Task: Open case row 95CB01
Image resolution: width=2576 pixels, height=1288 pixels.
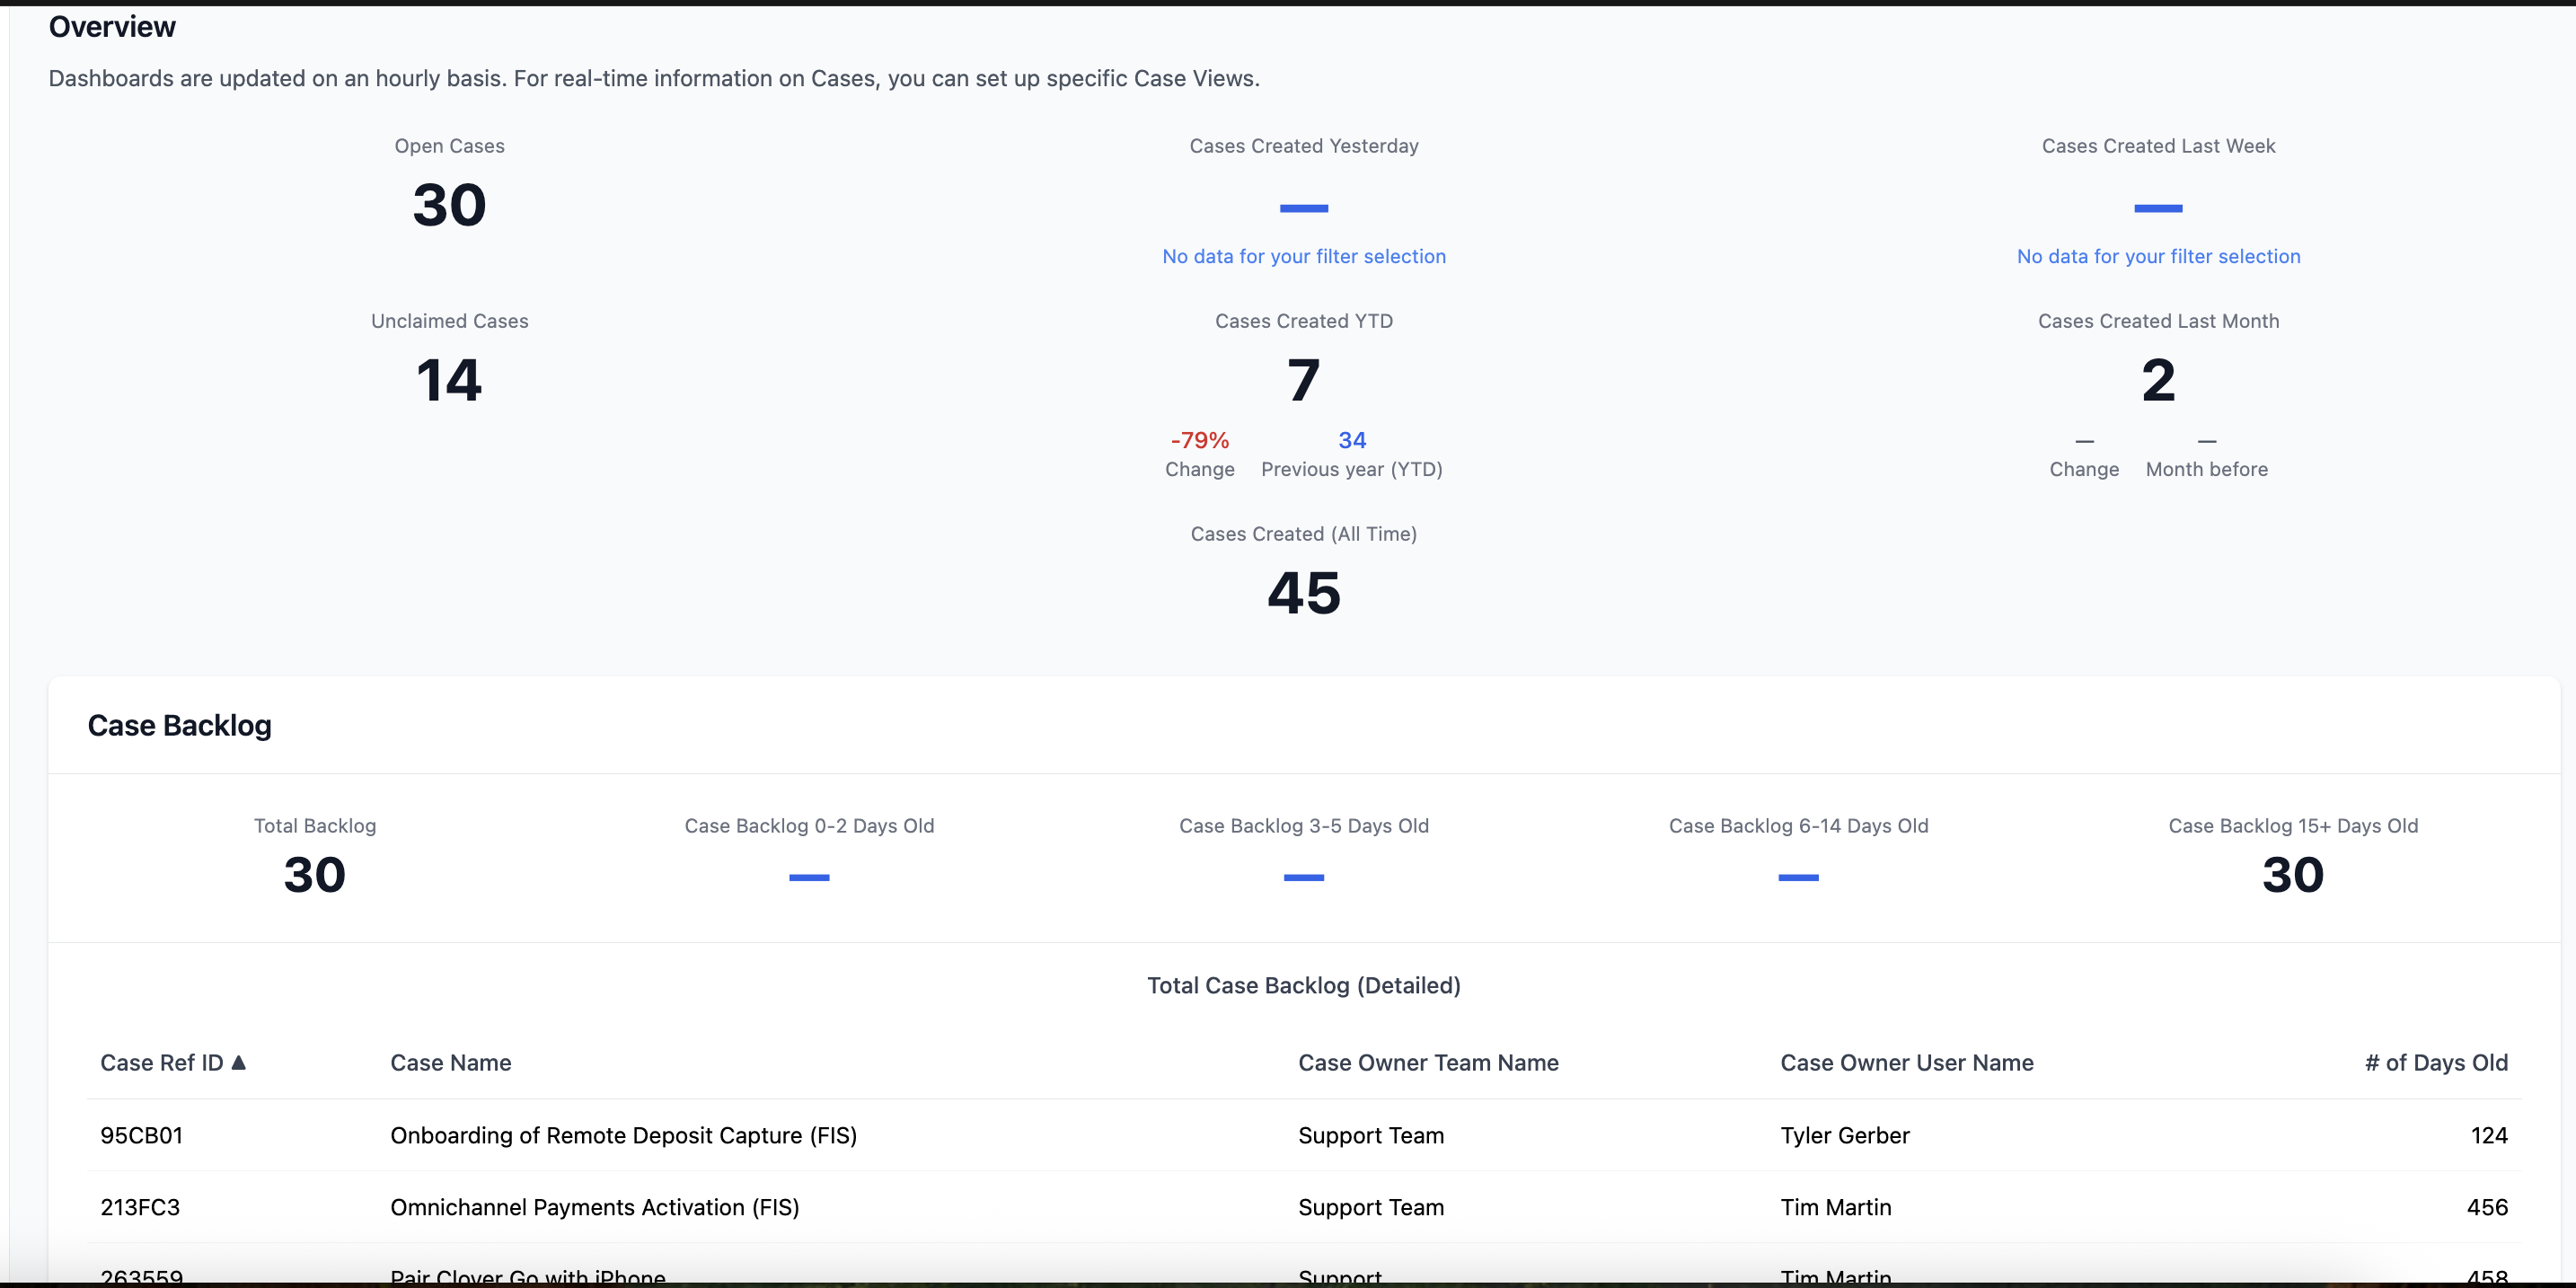Action: point(142,1135)
